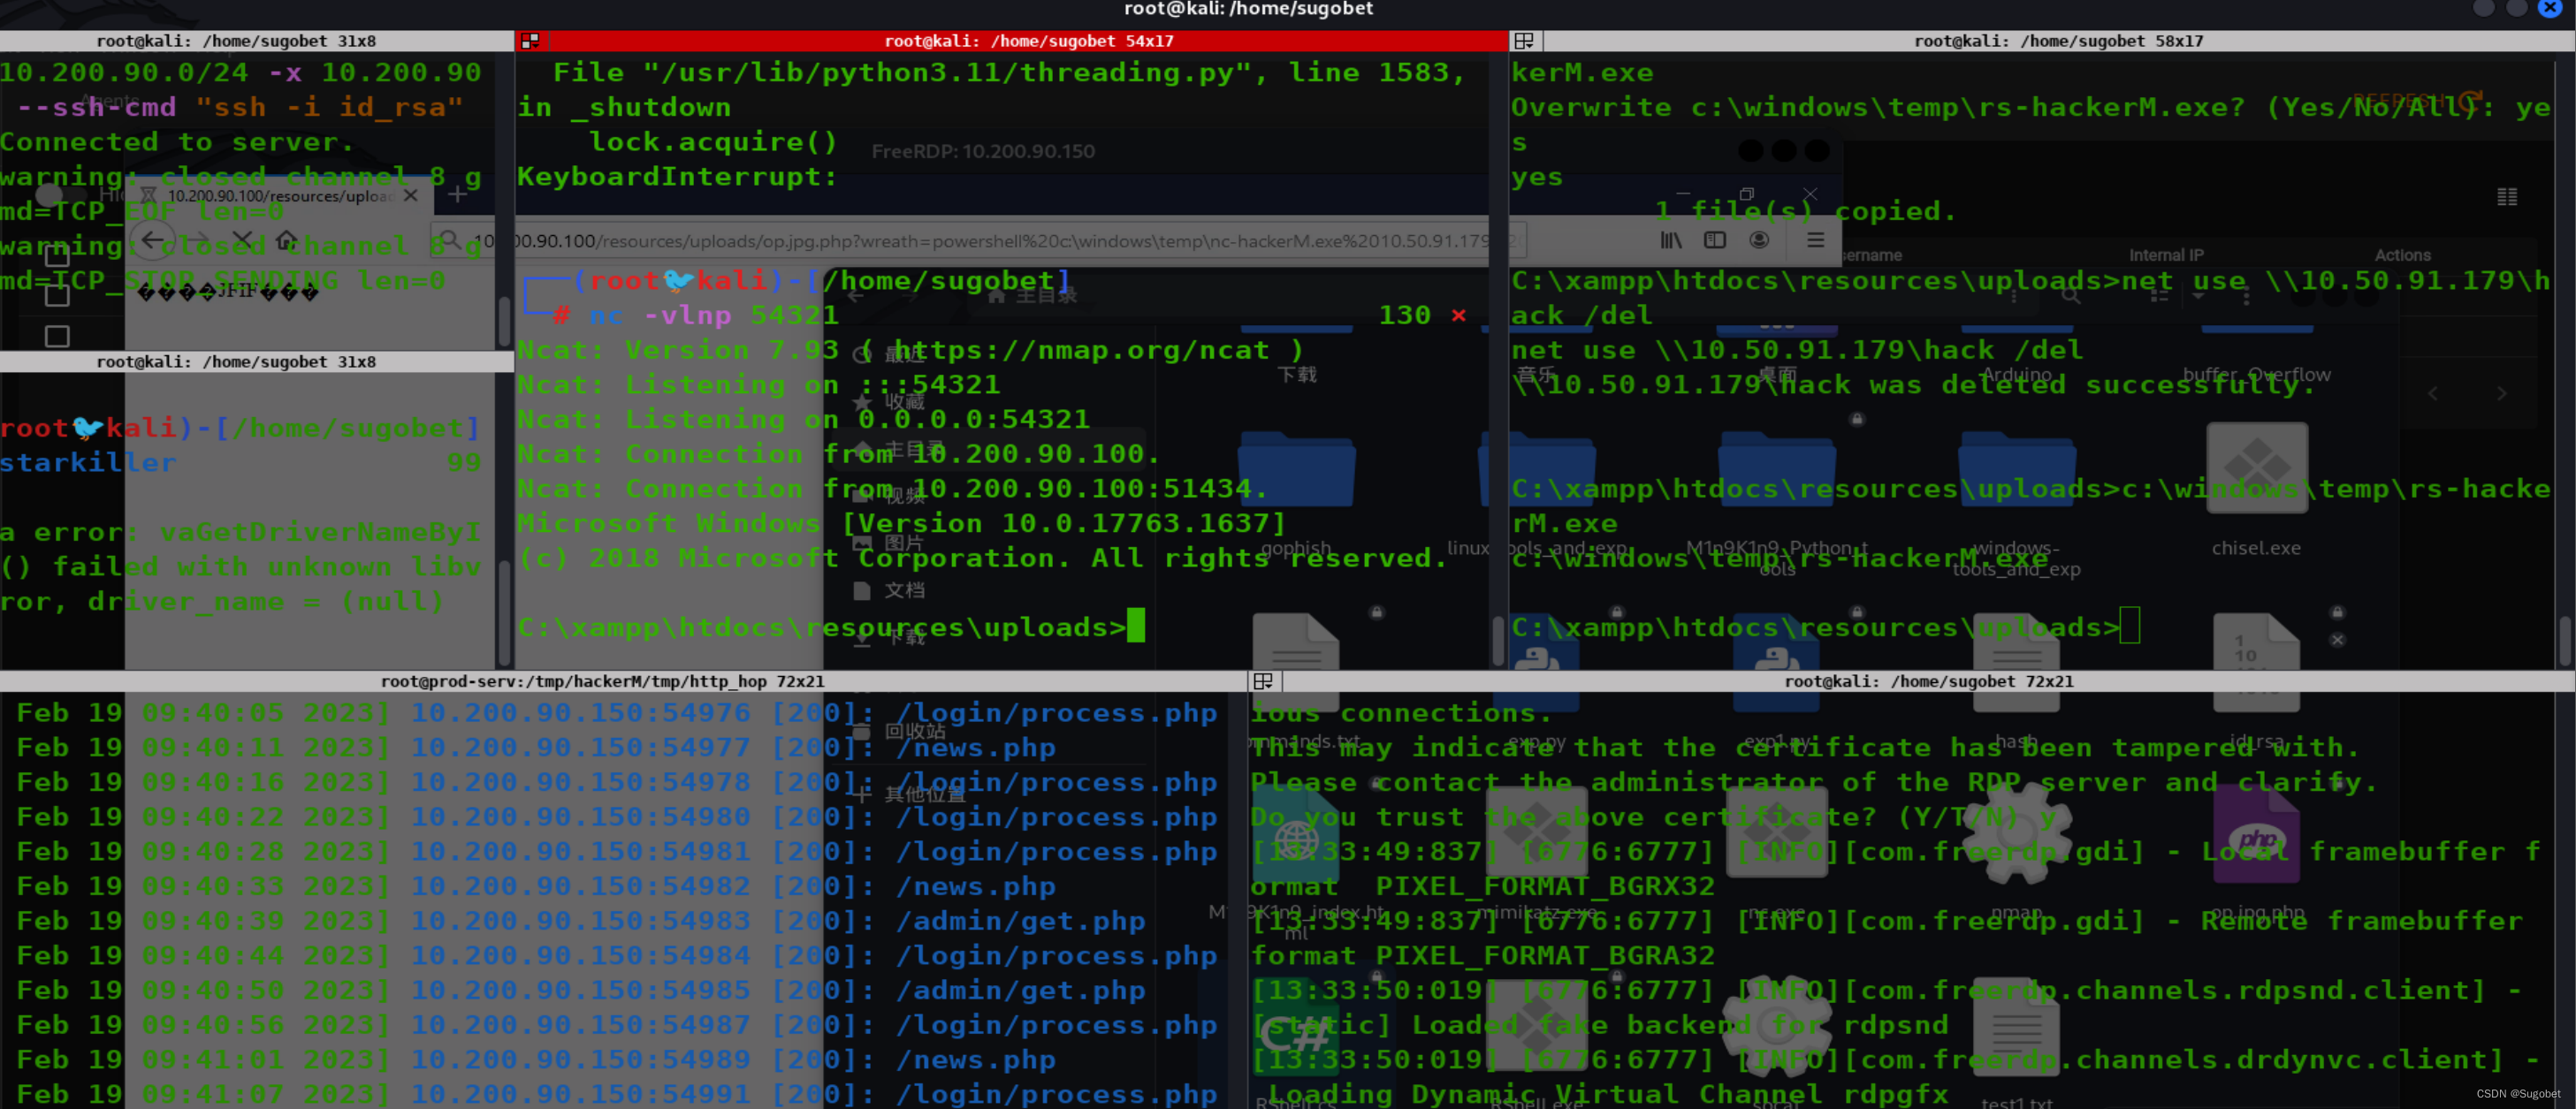
Task: Go to Starkiller next page chevron
Action: 2501,393
